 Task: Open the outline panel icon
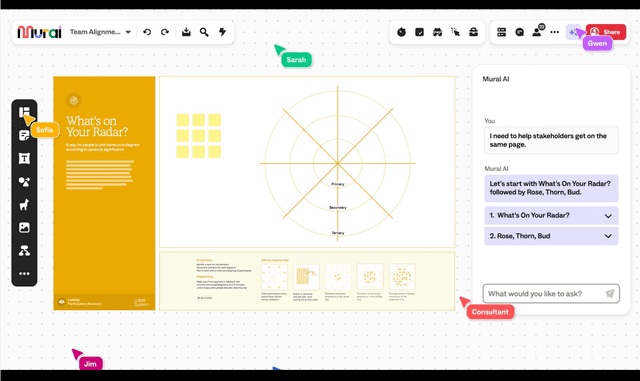[x=501, y=32]
